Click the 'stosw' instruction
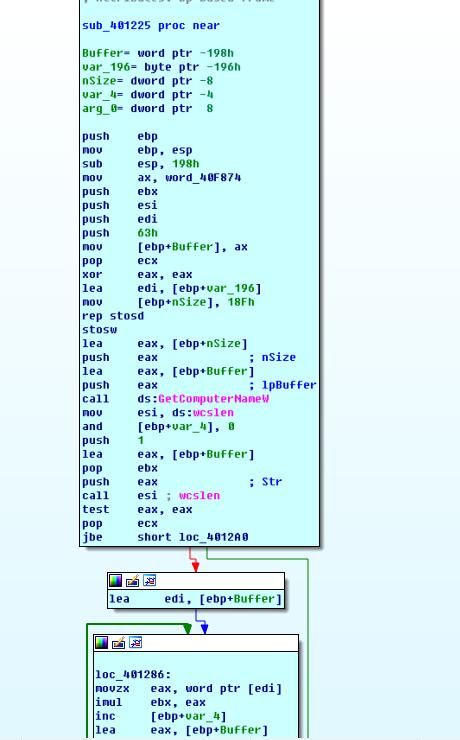Image resolution: width=460 pixels, height=740 pixels. (99, 330)
